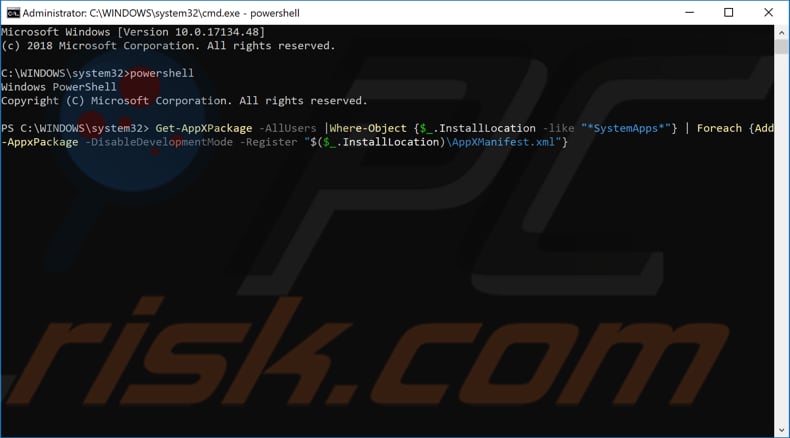Click the -AllUsers parameter
This screenshot has width=790, height=438.
coord(288,128)
